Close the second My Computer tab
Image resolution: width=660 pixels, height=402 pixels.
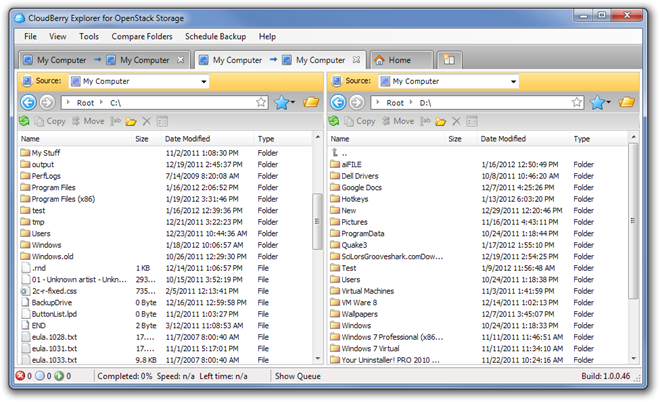pos(356,60)
